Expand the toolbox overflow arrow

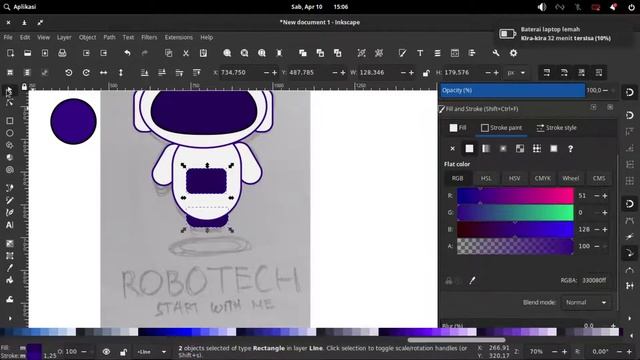coord(10,319)
